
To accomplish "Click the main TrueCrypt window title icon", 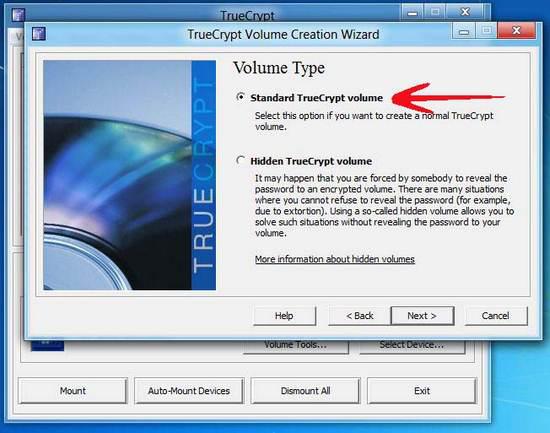I will [x=18, y=15].
